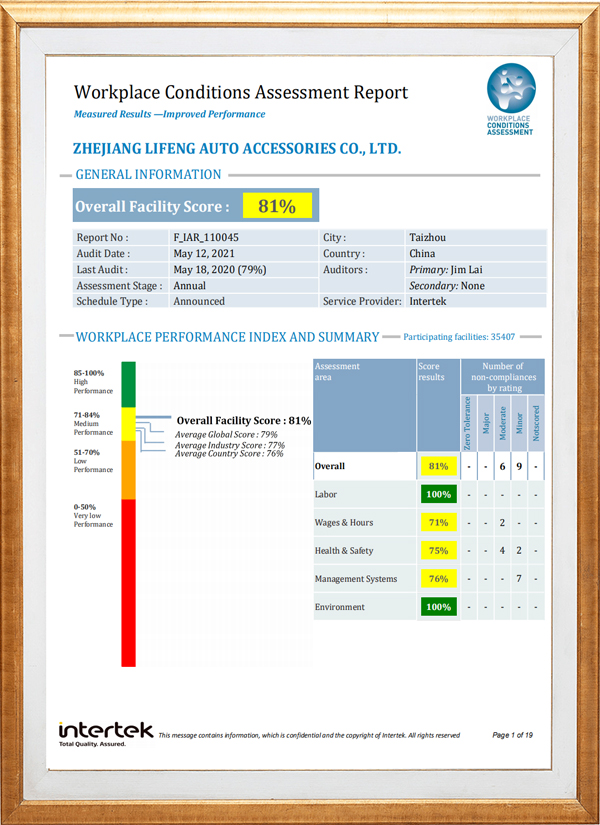Image resolution: width=600 pixels, height=825 pixels.
Task: Select the green Environment 100% score cell
Action: (438, 607)
